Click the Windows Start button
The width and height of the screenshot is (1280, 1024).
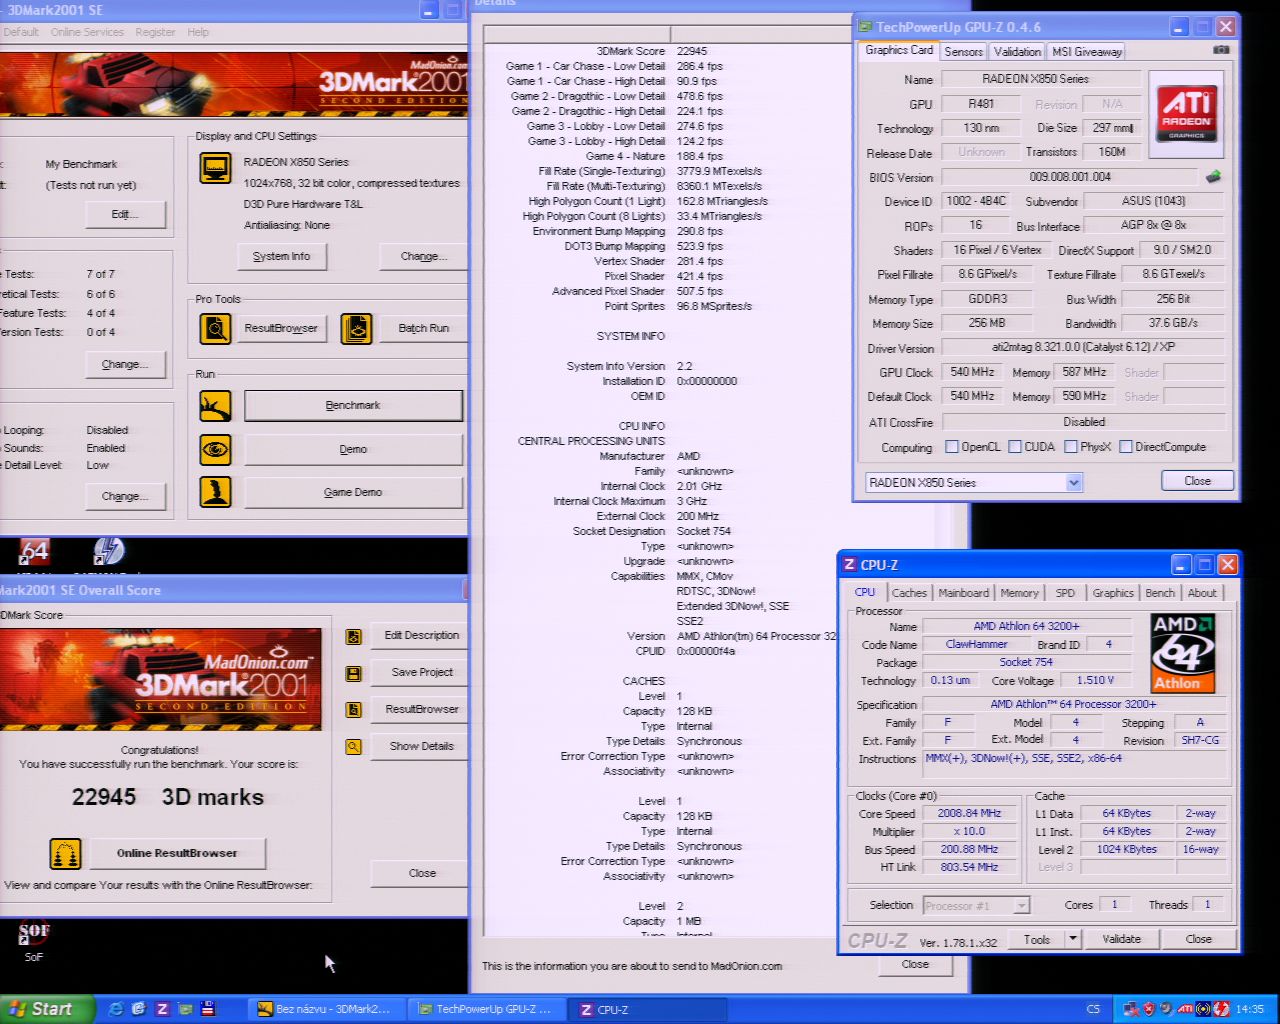click(47, 1009)
